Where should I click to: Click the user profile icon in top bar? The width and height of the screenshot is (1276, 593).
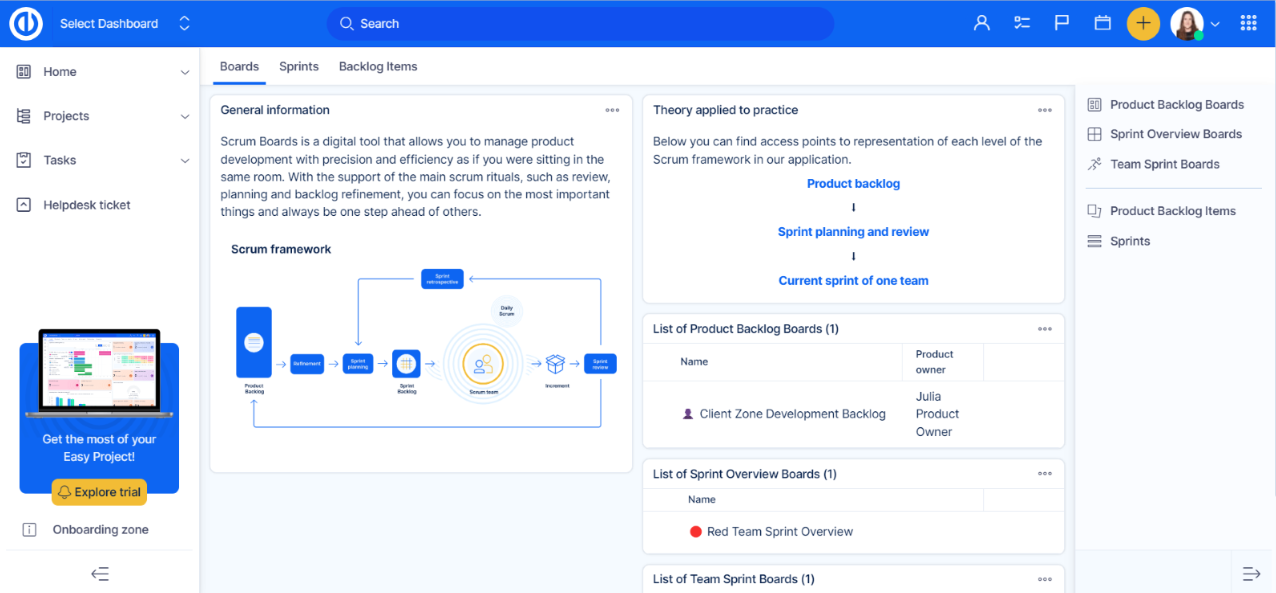[981, 23]
